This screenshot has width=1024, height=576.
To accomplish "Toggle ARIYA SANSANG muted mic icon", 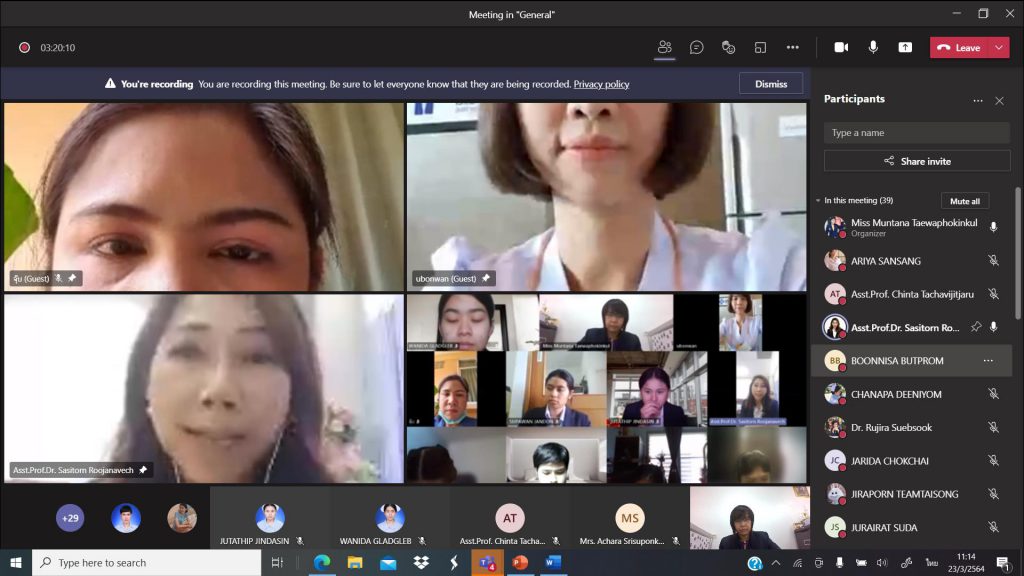I will 993,261.
